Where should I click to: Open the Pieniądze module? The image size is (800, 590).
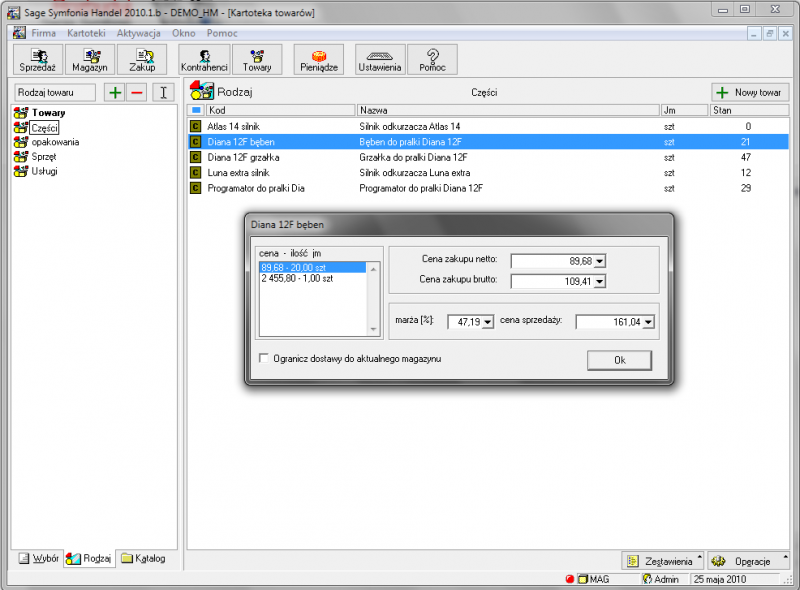point(319,60)
